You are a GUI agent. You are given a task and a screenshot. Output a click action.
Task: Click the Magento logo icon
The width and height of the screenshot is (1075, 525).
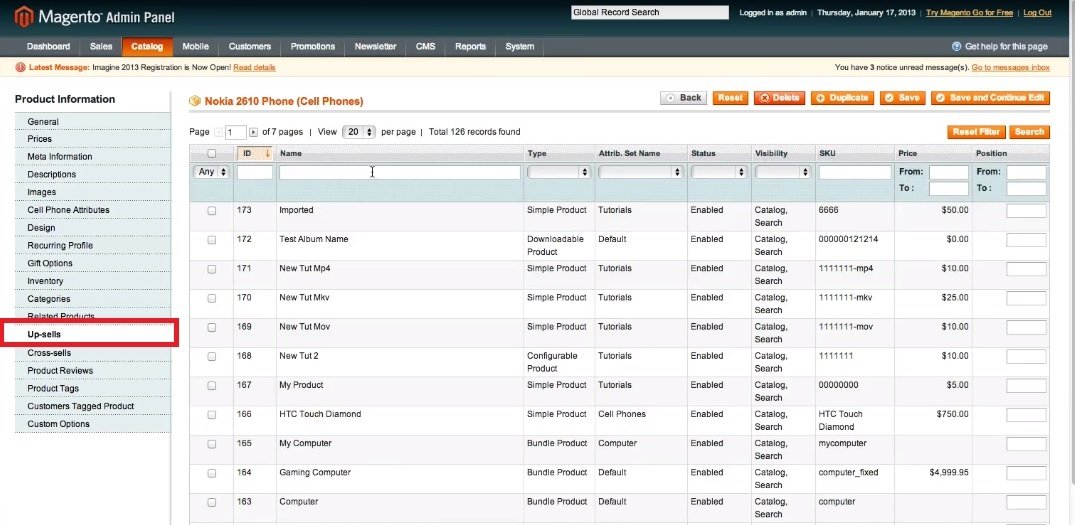[23, 16]
